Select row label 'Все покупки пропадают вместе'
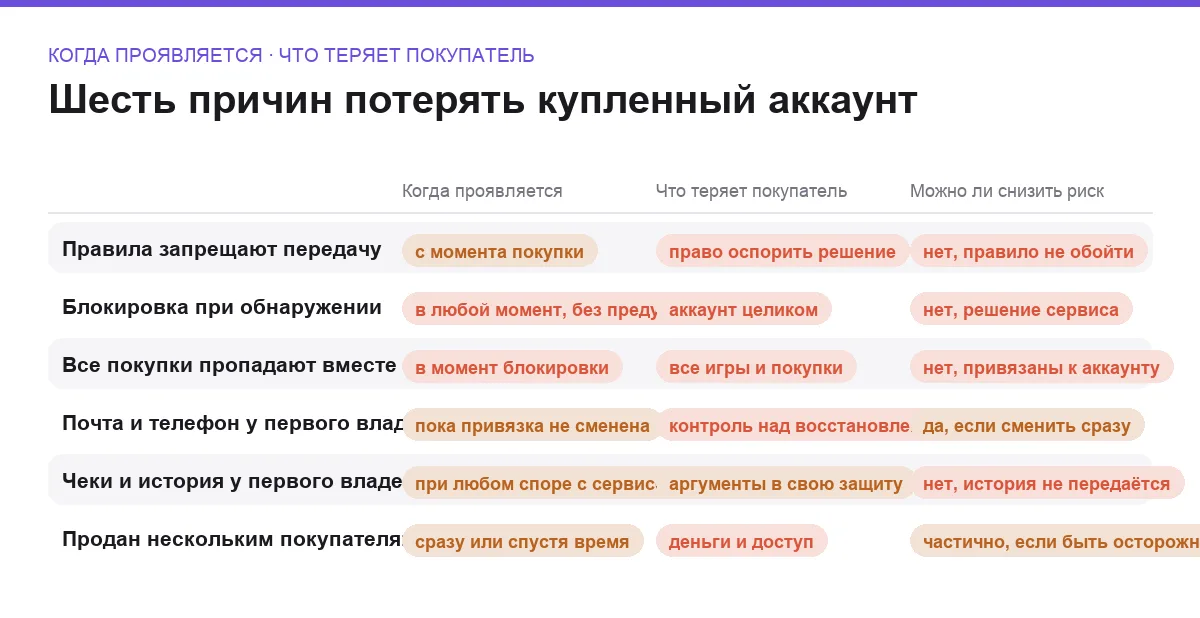 point(229,366)
